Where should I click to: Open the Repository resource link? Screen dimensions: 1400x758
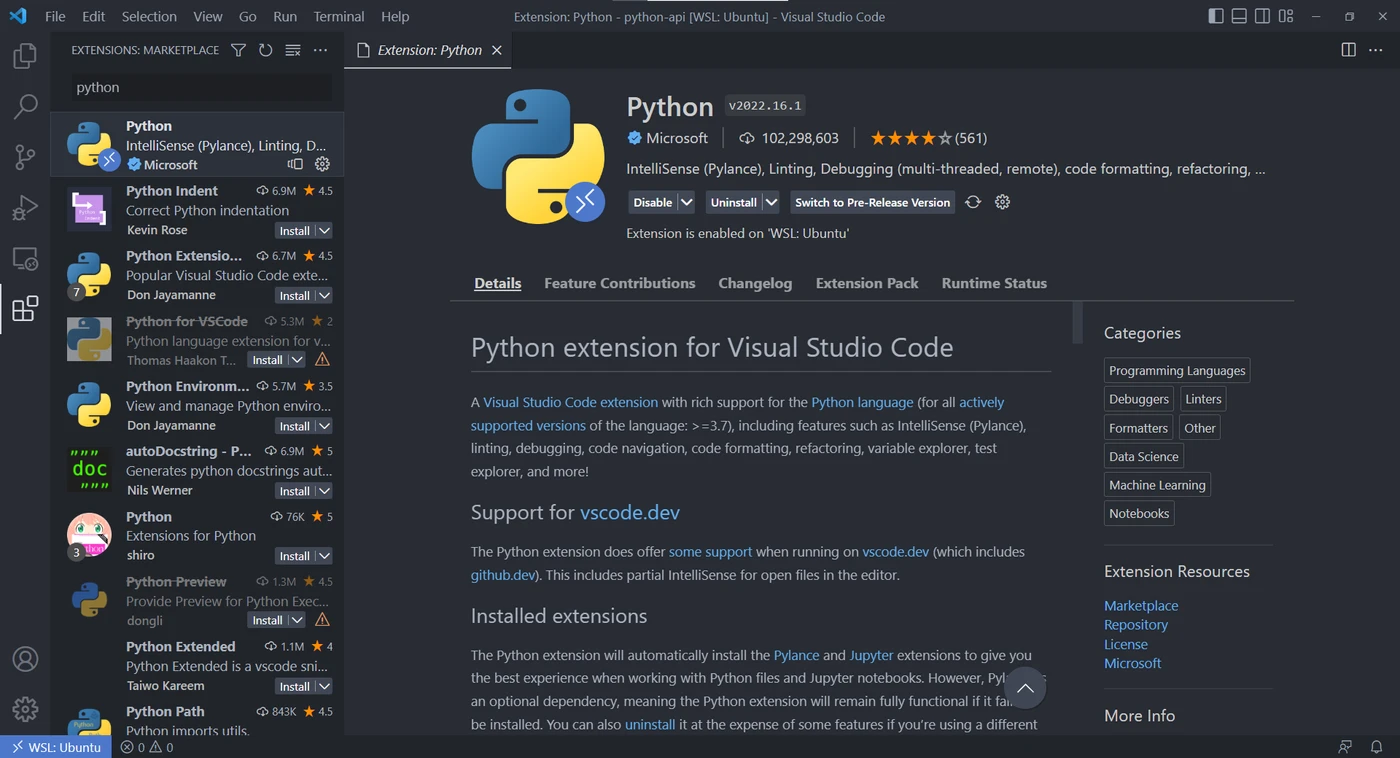[1136, 624]
